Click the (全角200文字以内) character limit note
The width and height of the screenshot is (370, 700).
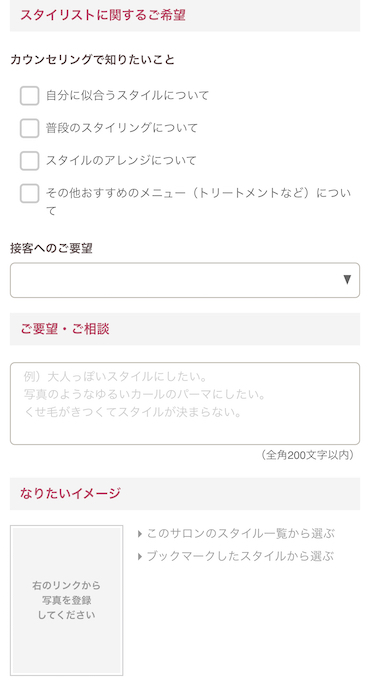coord(308,455)
